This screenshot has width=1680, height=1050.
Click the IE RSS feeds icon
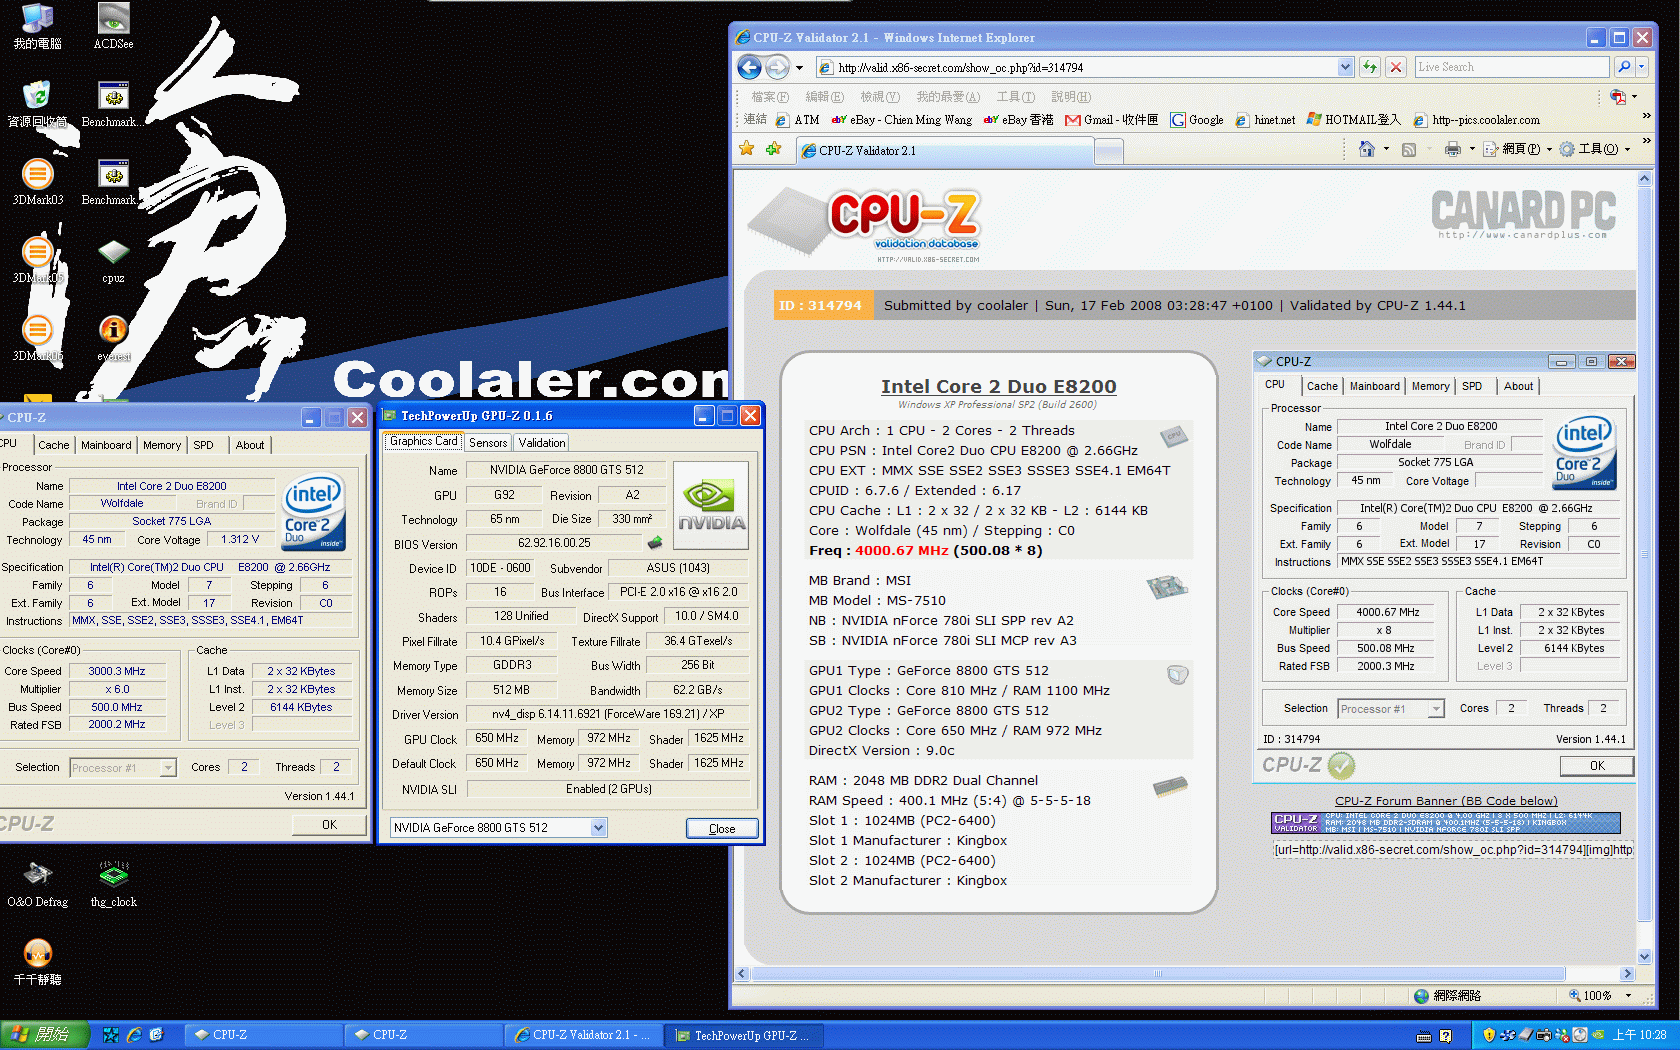[1409, 149]
